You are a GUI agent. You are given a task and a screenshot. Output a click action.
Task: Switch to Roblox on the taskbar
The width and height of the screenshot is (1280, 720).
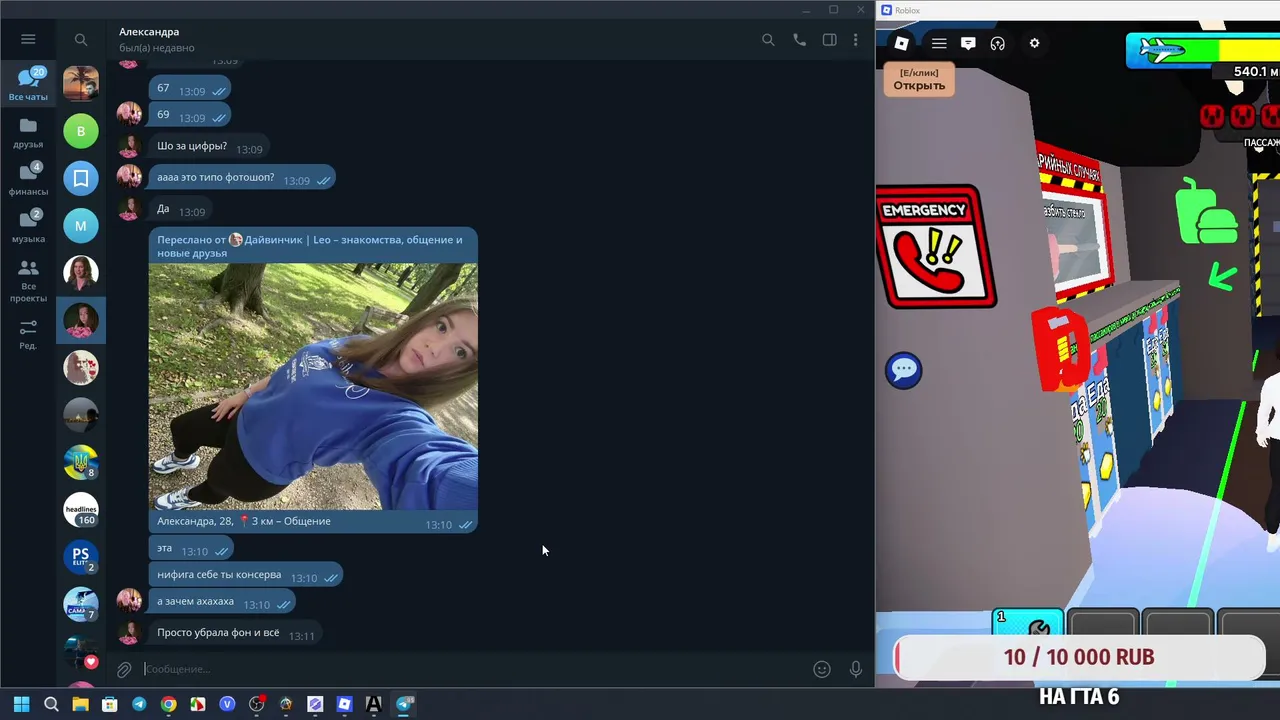point(344,704)
